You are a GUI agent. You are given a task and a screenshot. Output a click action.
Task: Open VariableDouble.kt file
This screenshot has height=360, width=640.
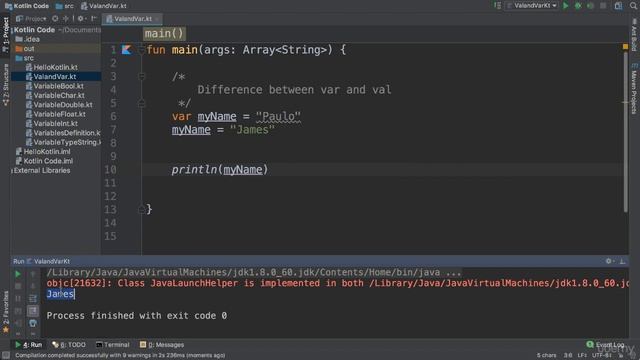59,105
